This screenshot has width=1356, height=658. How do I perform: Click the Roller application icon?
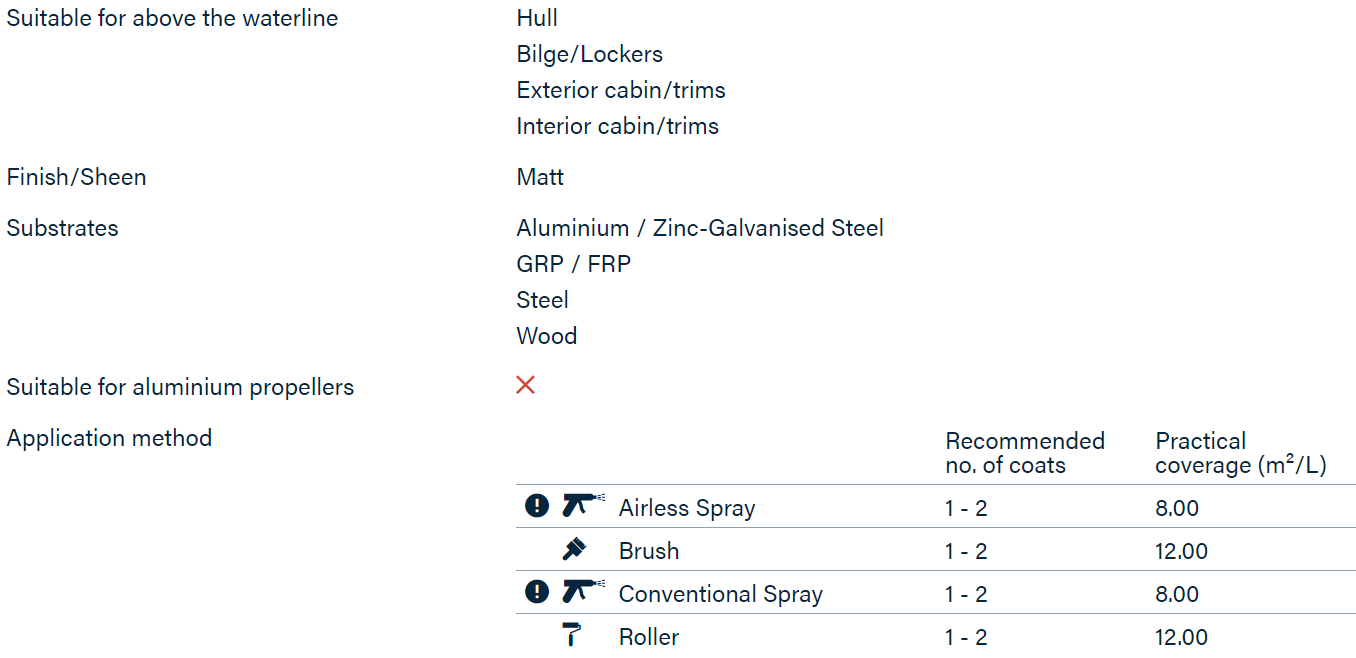572,635
